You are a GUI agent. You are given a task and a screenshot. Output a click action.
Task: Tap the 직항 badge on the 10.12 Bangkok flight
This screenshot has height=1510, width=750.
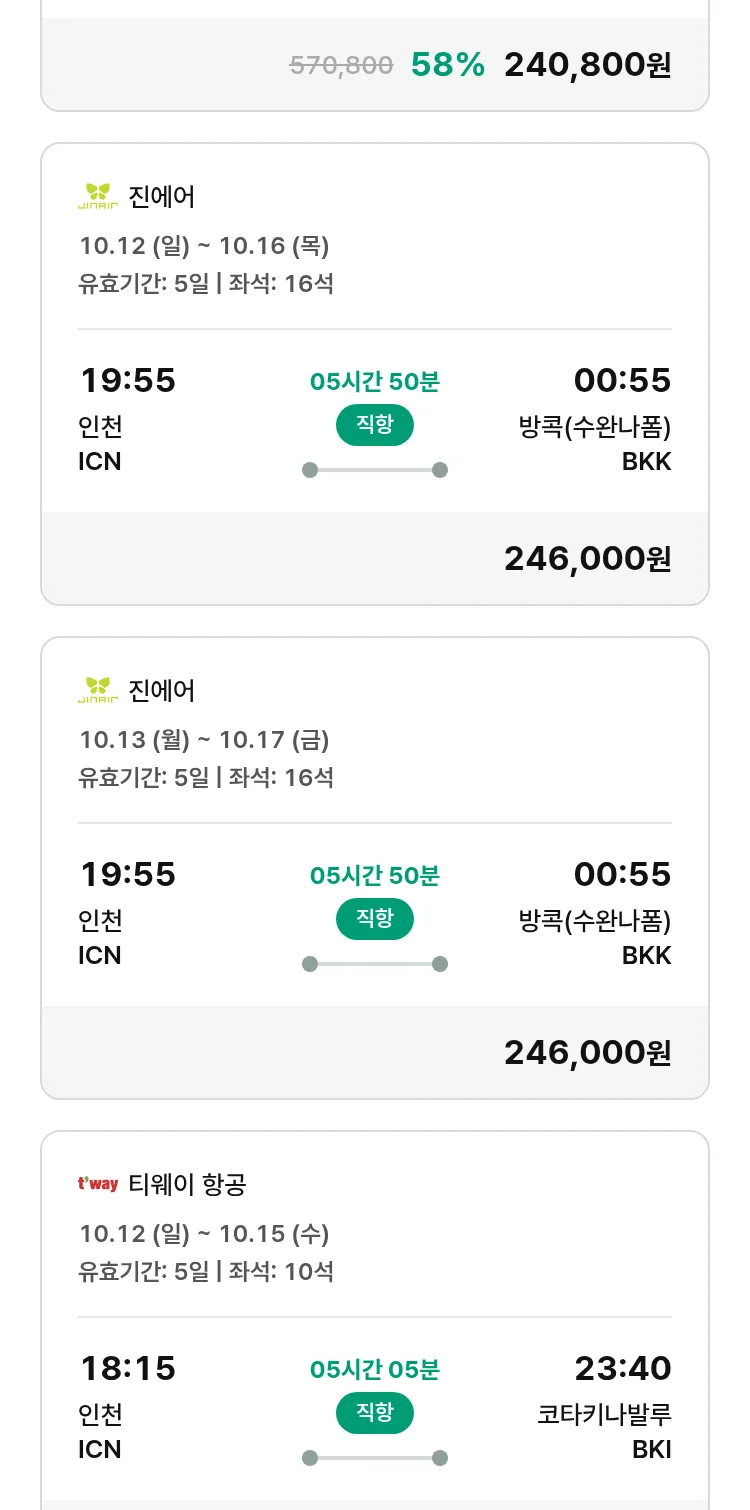point(374,425)
